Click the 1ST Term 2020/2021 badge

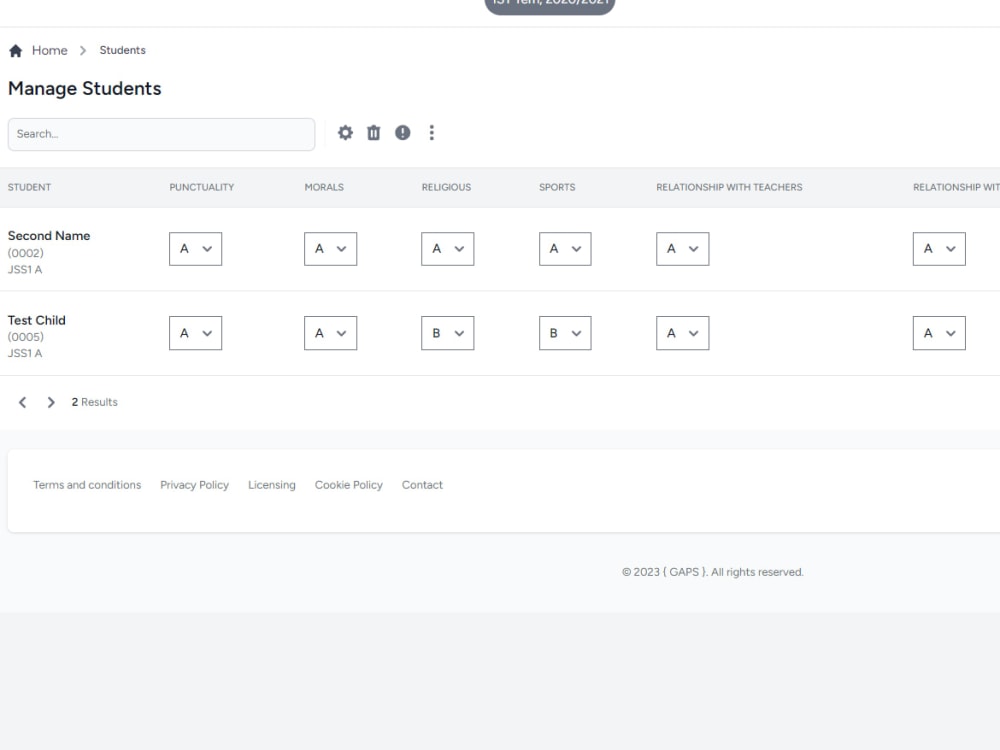[549, 4]
